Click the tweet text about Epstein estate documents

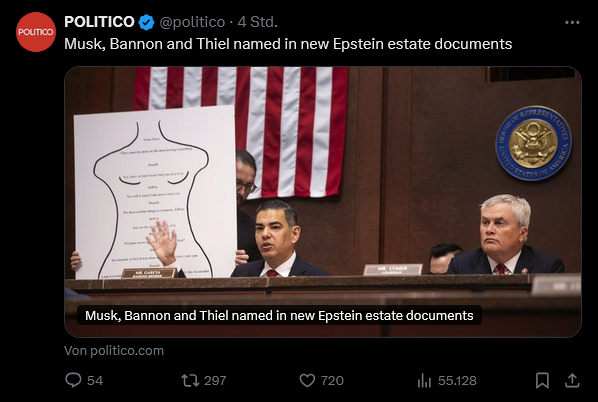click(x=288, y=44)
